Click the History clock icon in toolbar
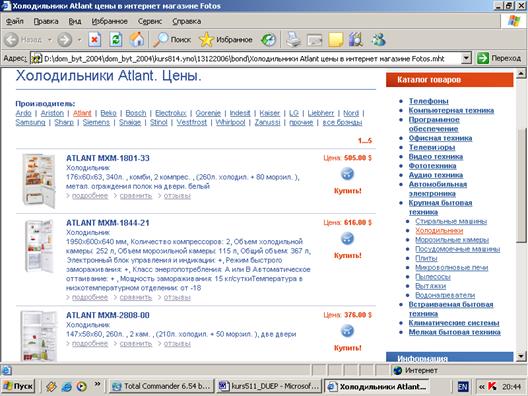 click(268, 40)
